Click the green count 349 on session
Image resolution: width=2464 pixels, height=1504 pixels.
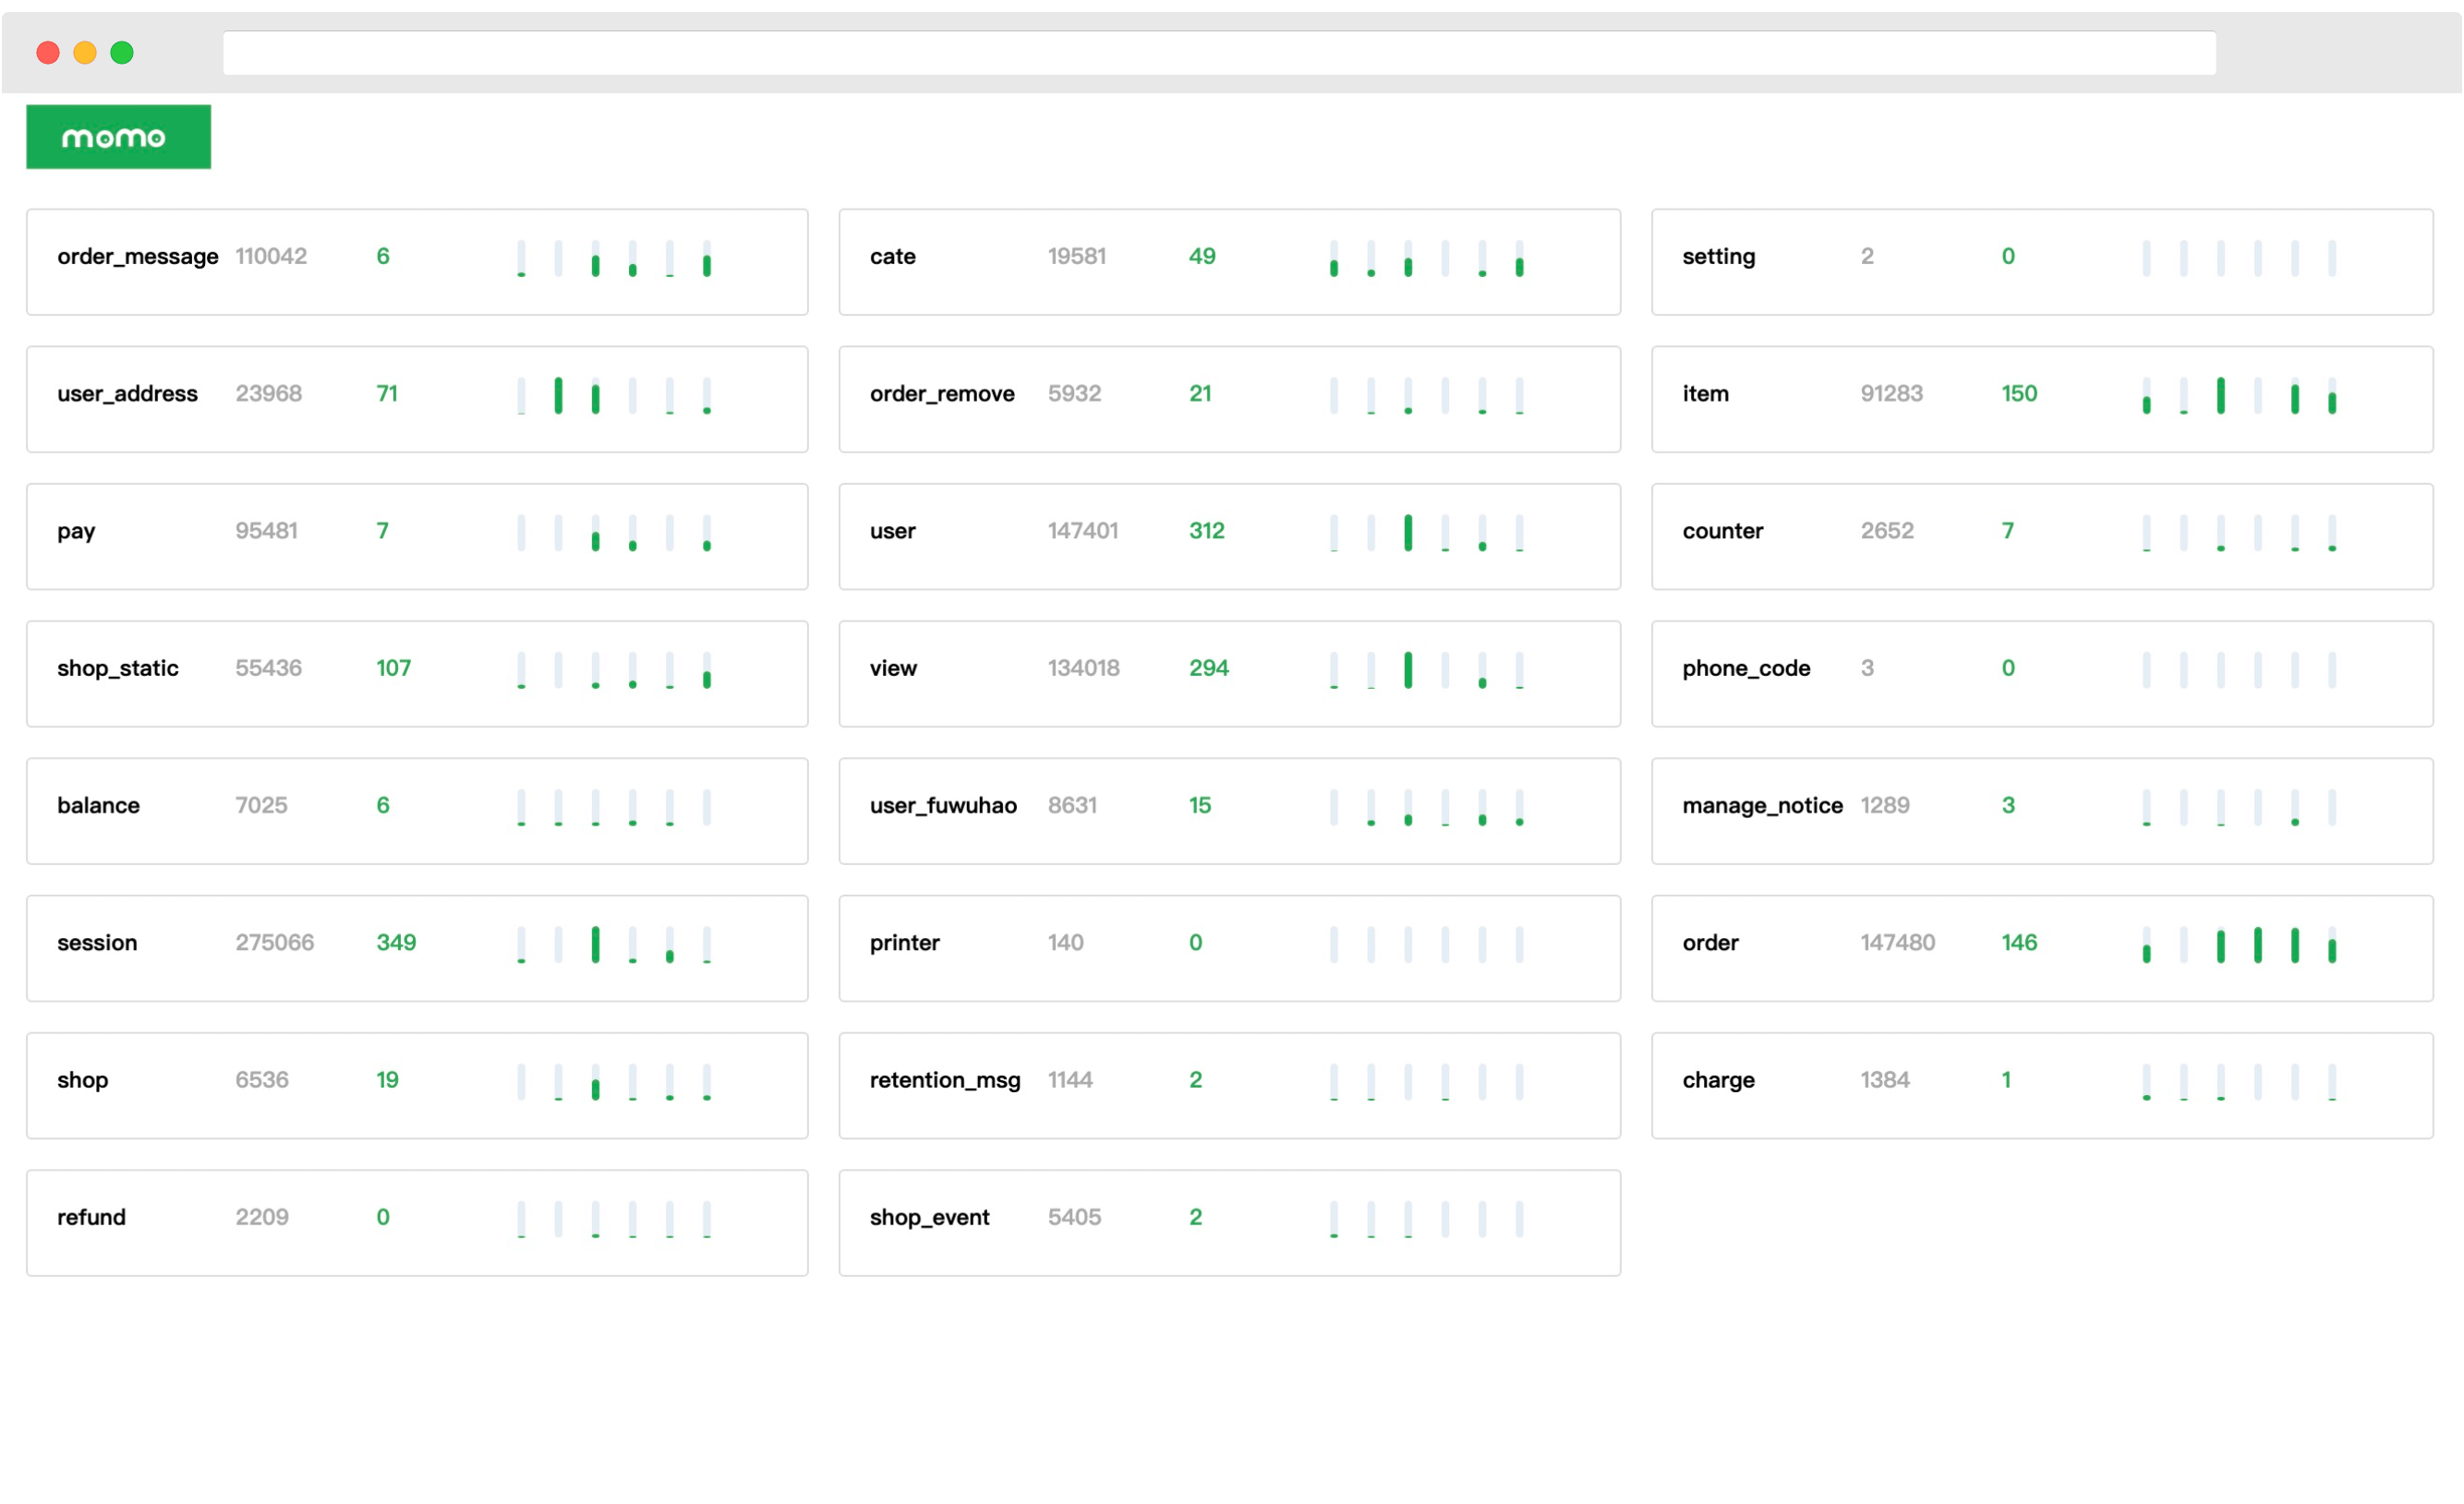[x=397, y=942]
